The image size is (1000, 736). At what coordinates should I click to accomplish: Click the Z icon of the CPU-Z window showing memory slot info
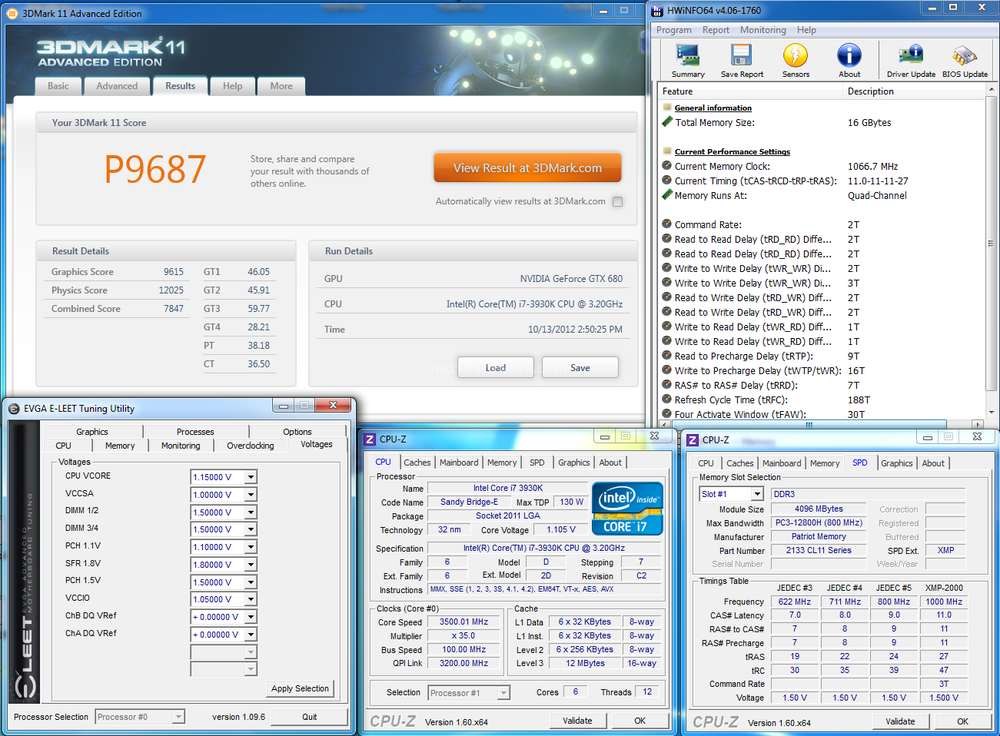click(693, 440)
